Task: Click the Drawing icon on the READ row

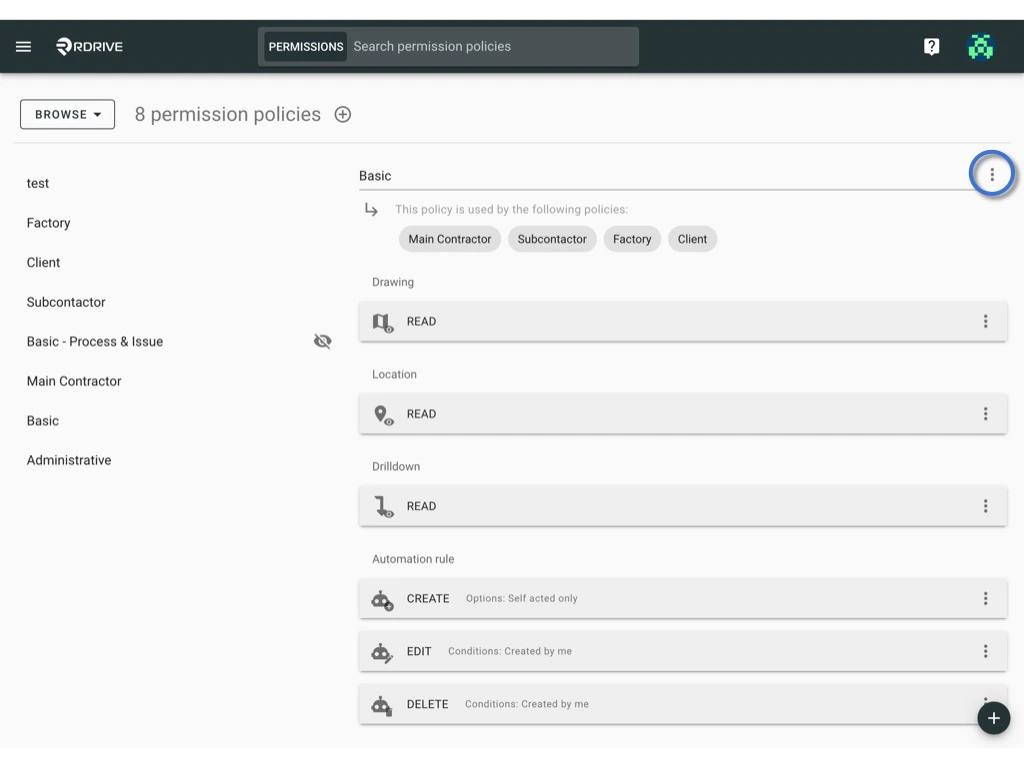Action: coord(383,321)
